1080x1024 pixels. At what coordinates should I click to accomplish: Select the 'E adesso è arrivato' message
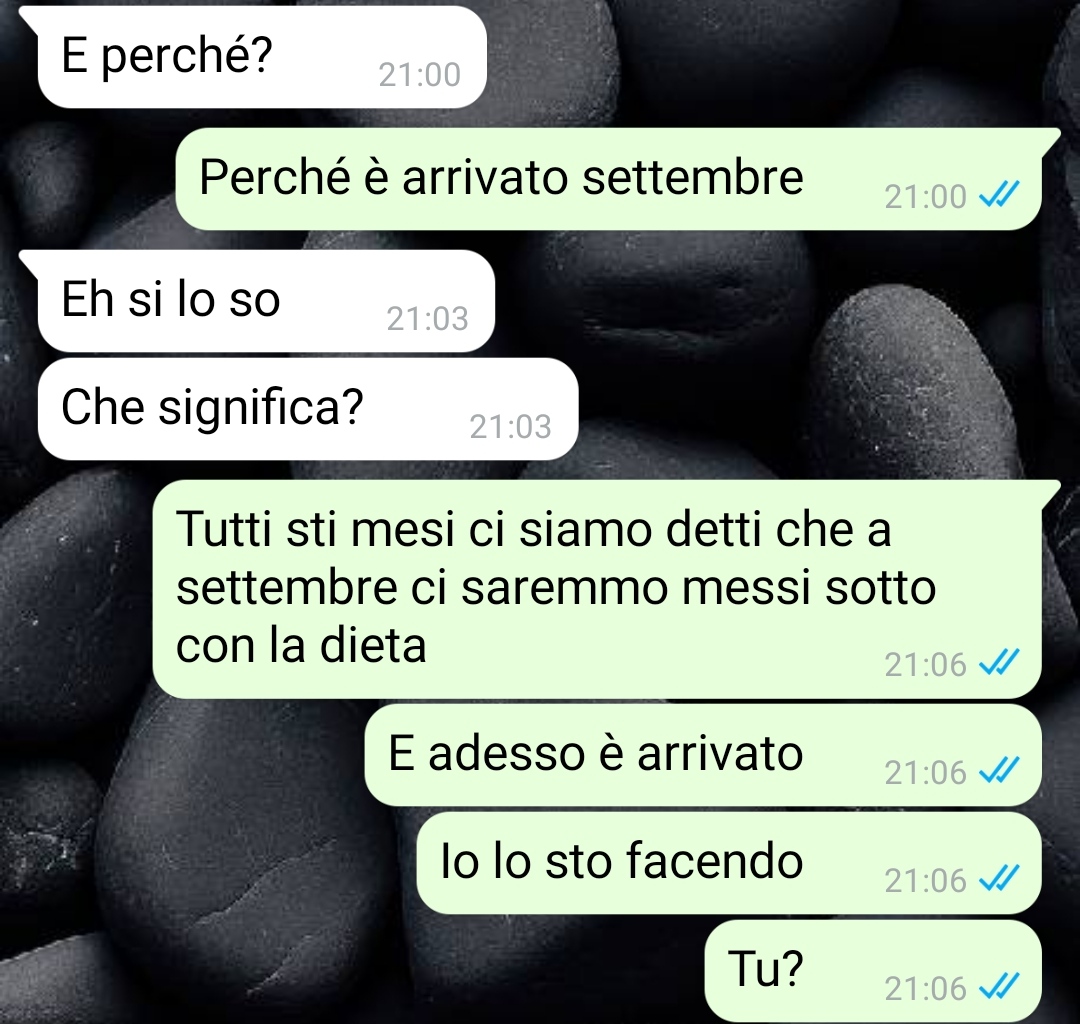pos(703,755)
